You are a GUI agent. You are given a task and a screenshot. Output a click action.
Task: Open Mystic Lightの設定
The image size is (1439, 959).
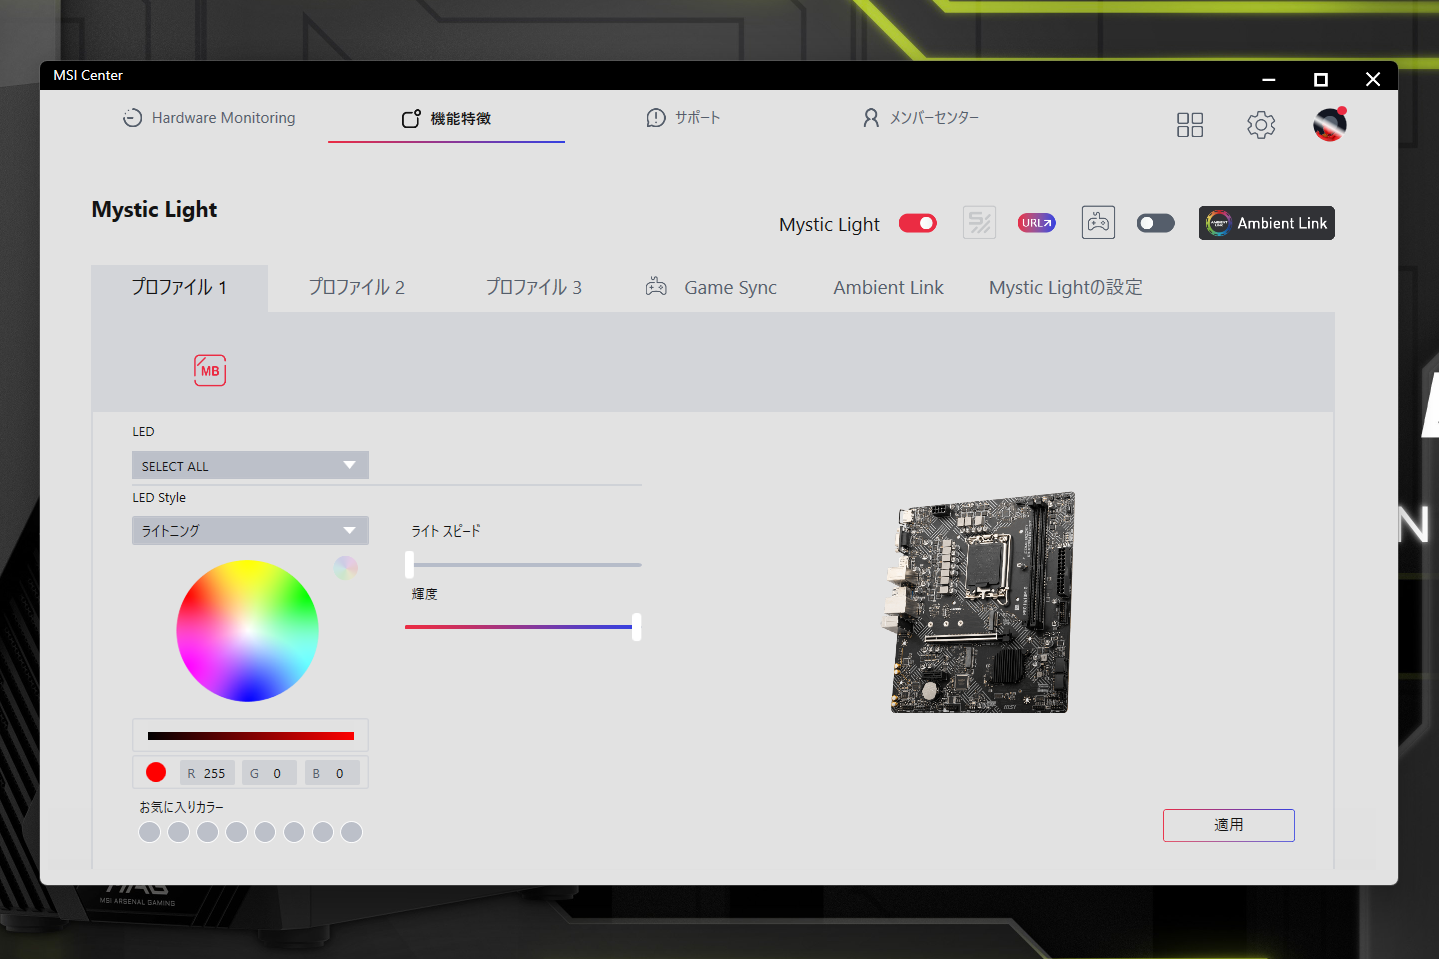tap(1064, 287)
